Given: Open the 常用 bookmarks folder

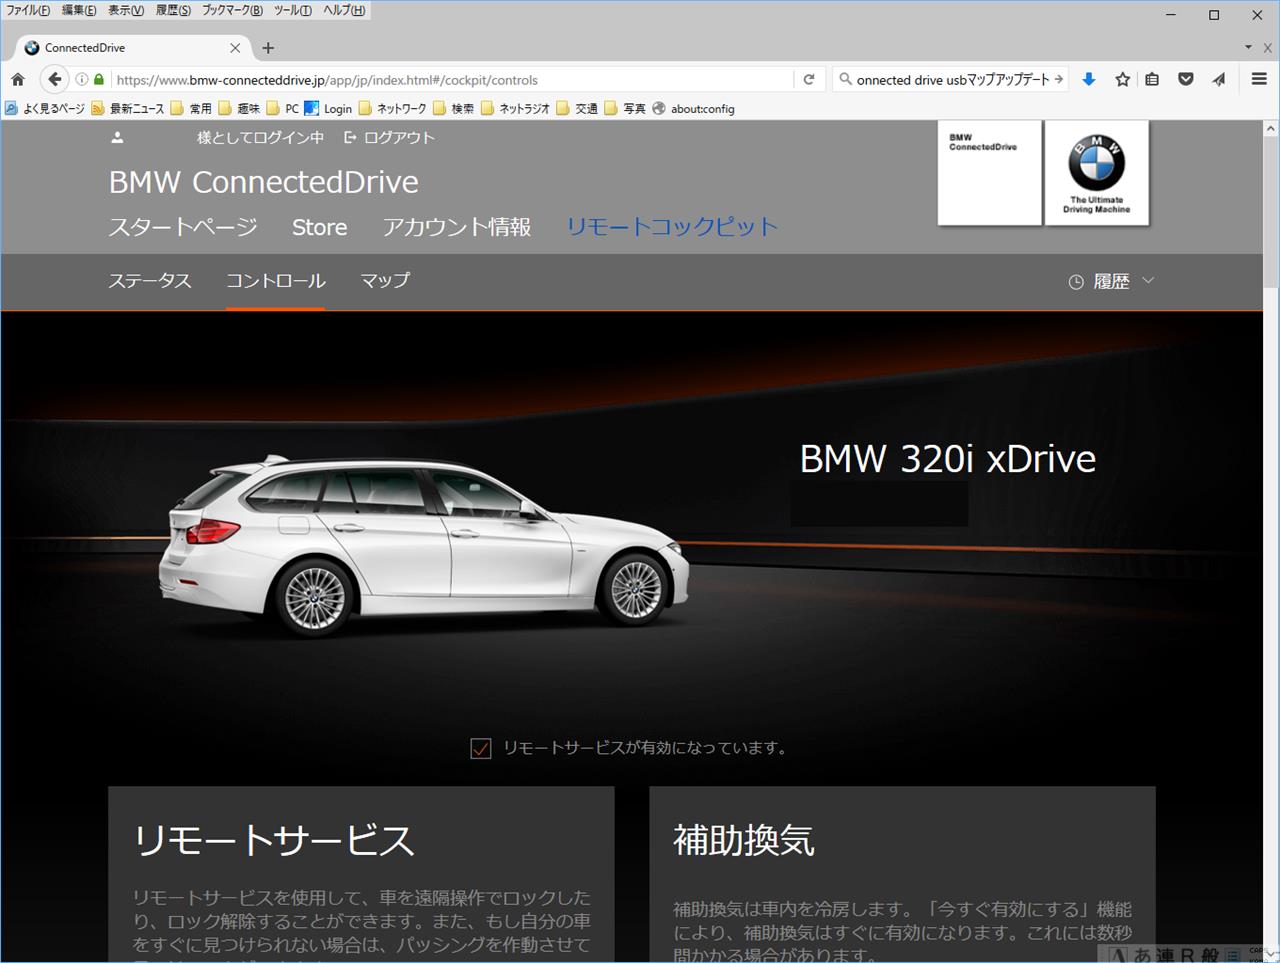Looking at the screenshot, I should pos(192,108).
